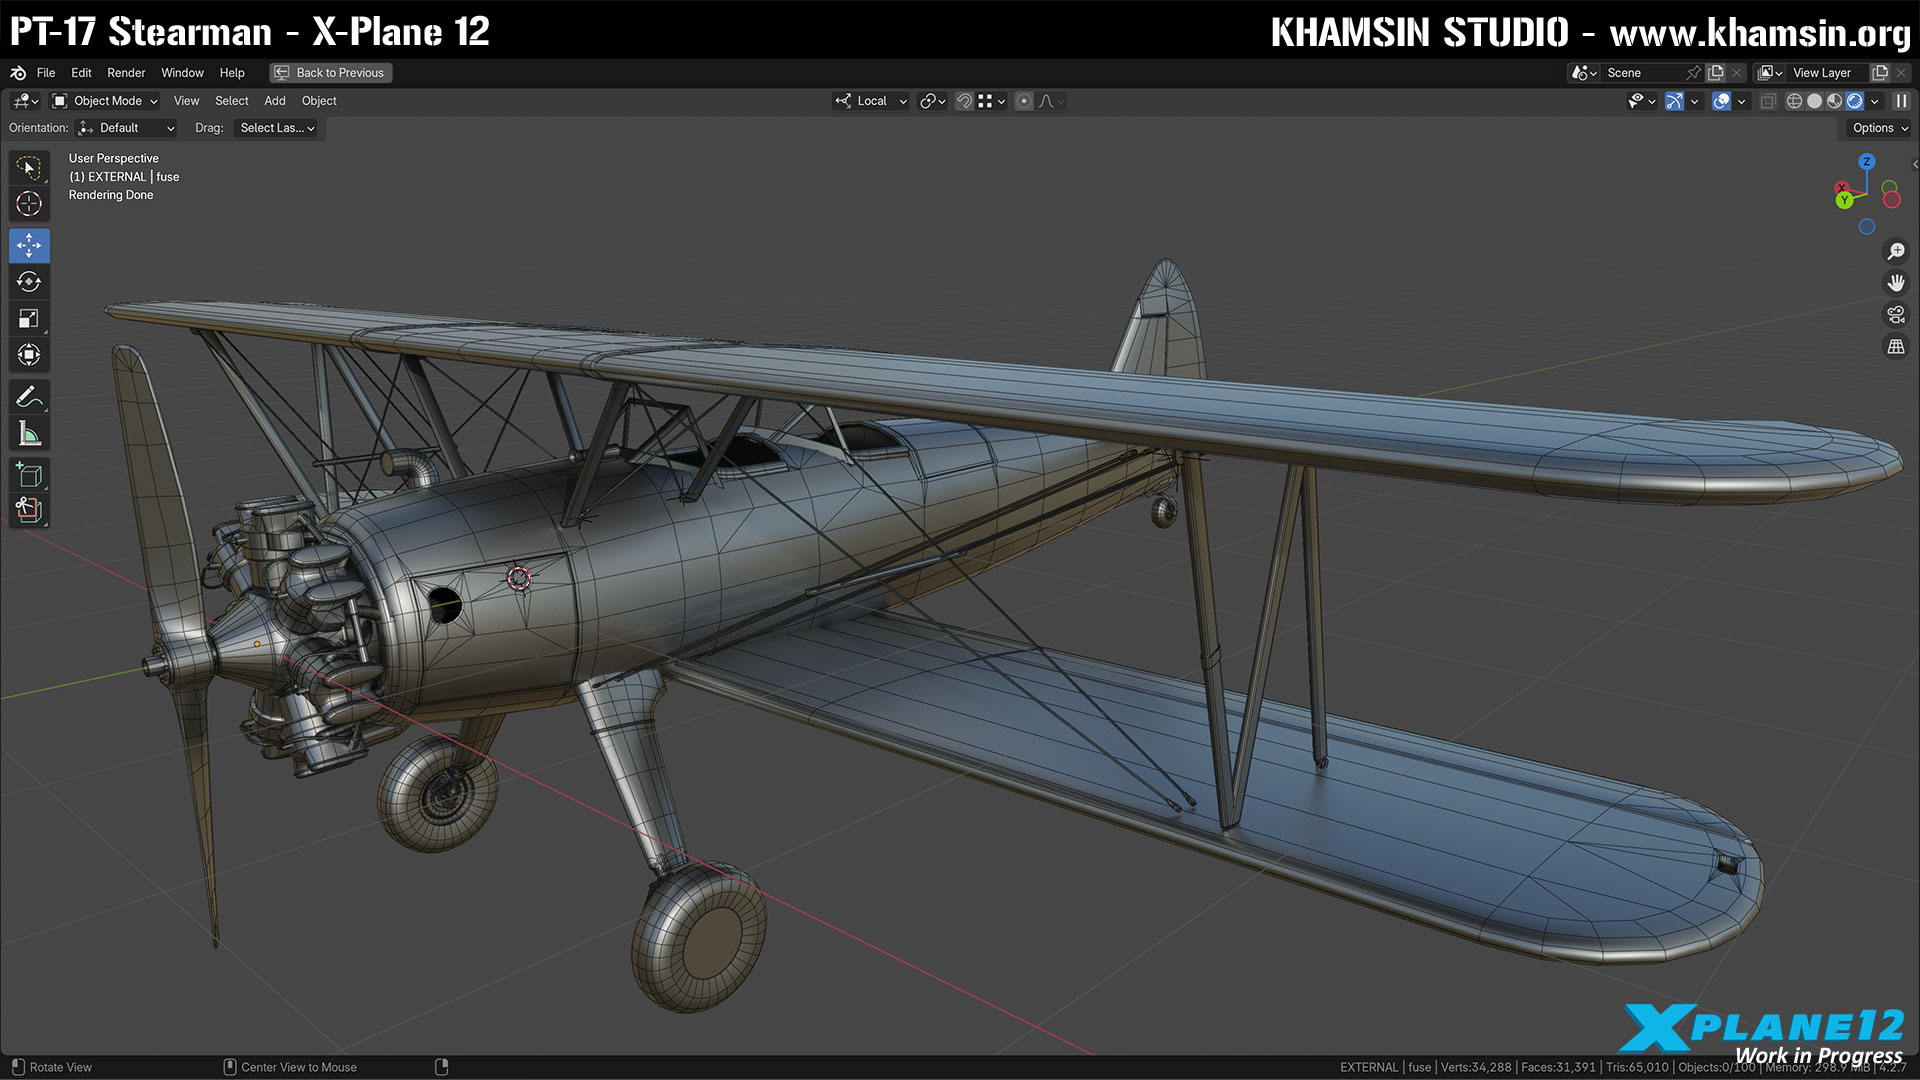Image resolution: width=1920 pixels, height=1080 pixels.
Task: Select the Scale tool
Action: [x=29, y=318]
